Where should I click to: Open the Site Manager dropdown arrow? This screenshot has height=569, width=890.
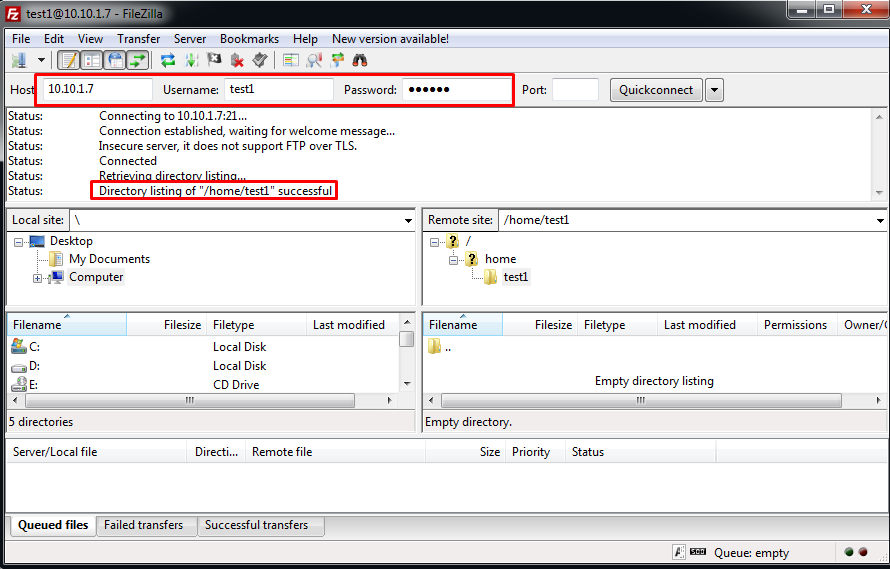point(41,60)
